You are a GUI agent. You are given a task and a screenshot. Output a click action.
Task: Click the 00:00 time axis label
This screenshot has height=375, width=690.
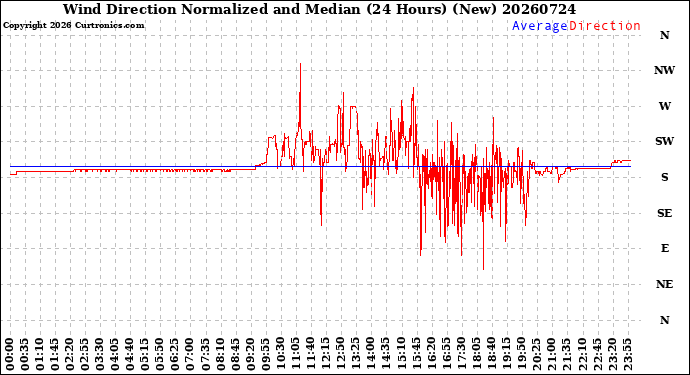(x=10, y=354)
